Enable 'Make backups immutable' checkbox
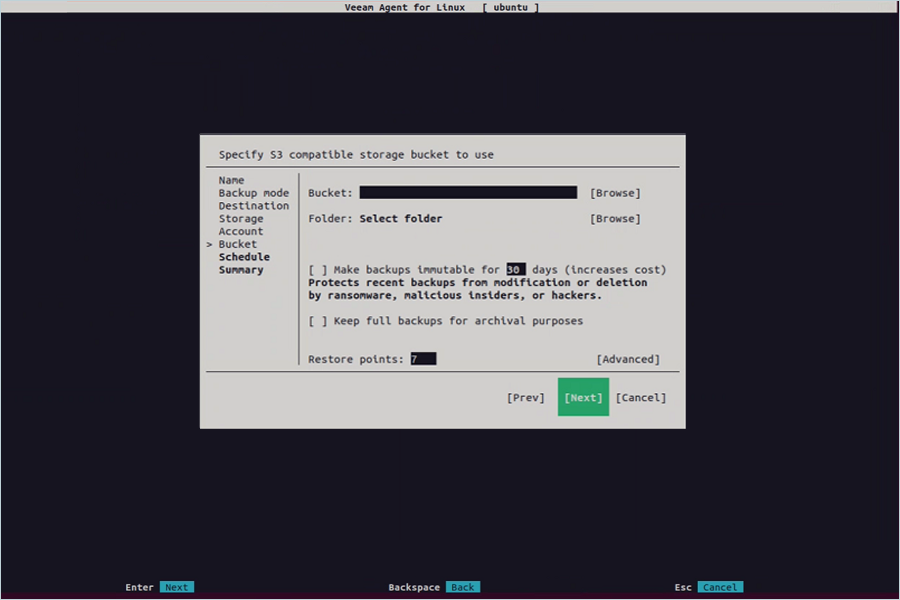The width and height of the screenshot is (900, 600). [x=317, y=270]
